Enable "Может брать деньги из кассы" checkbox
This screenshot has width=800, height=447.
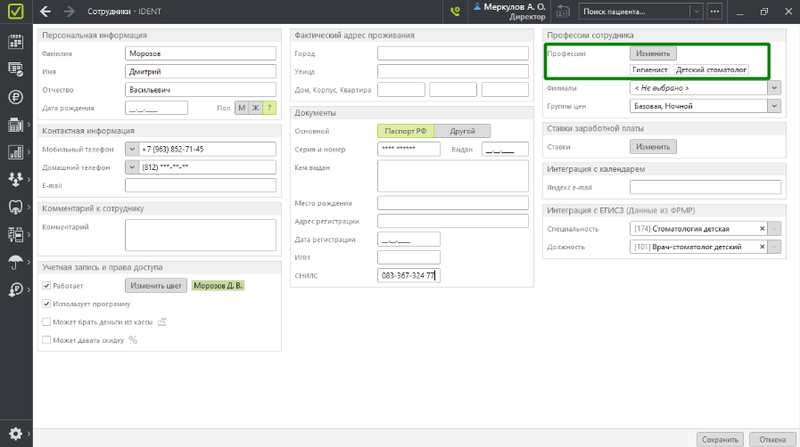[47, 321]
